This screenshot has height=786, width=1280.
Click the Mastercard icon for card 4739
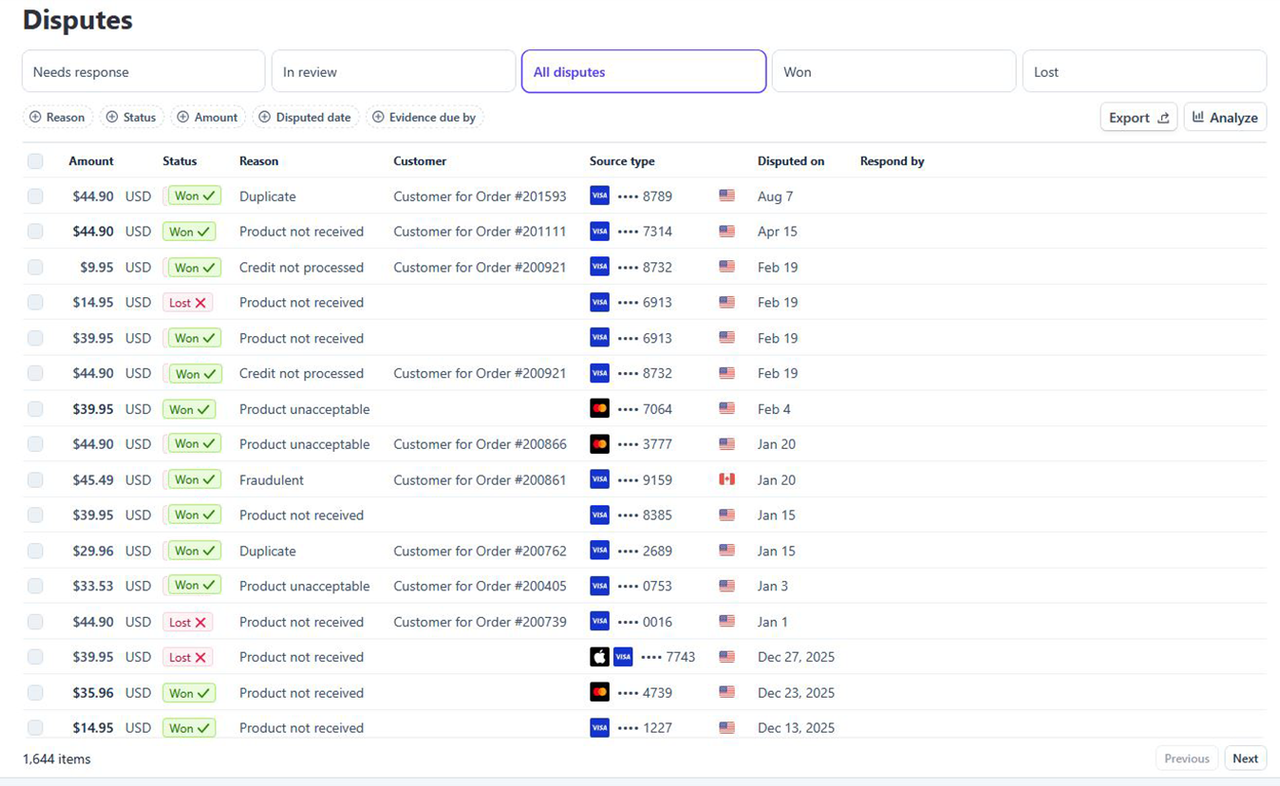tap(599, 692)
